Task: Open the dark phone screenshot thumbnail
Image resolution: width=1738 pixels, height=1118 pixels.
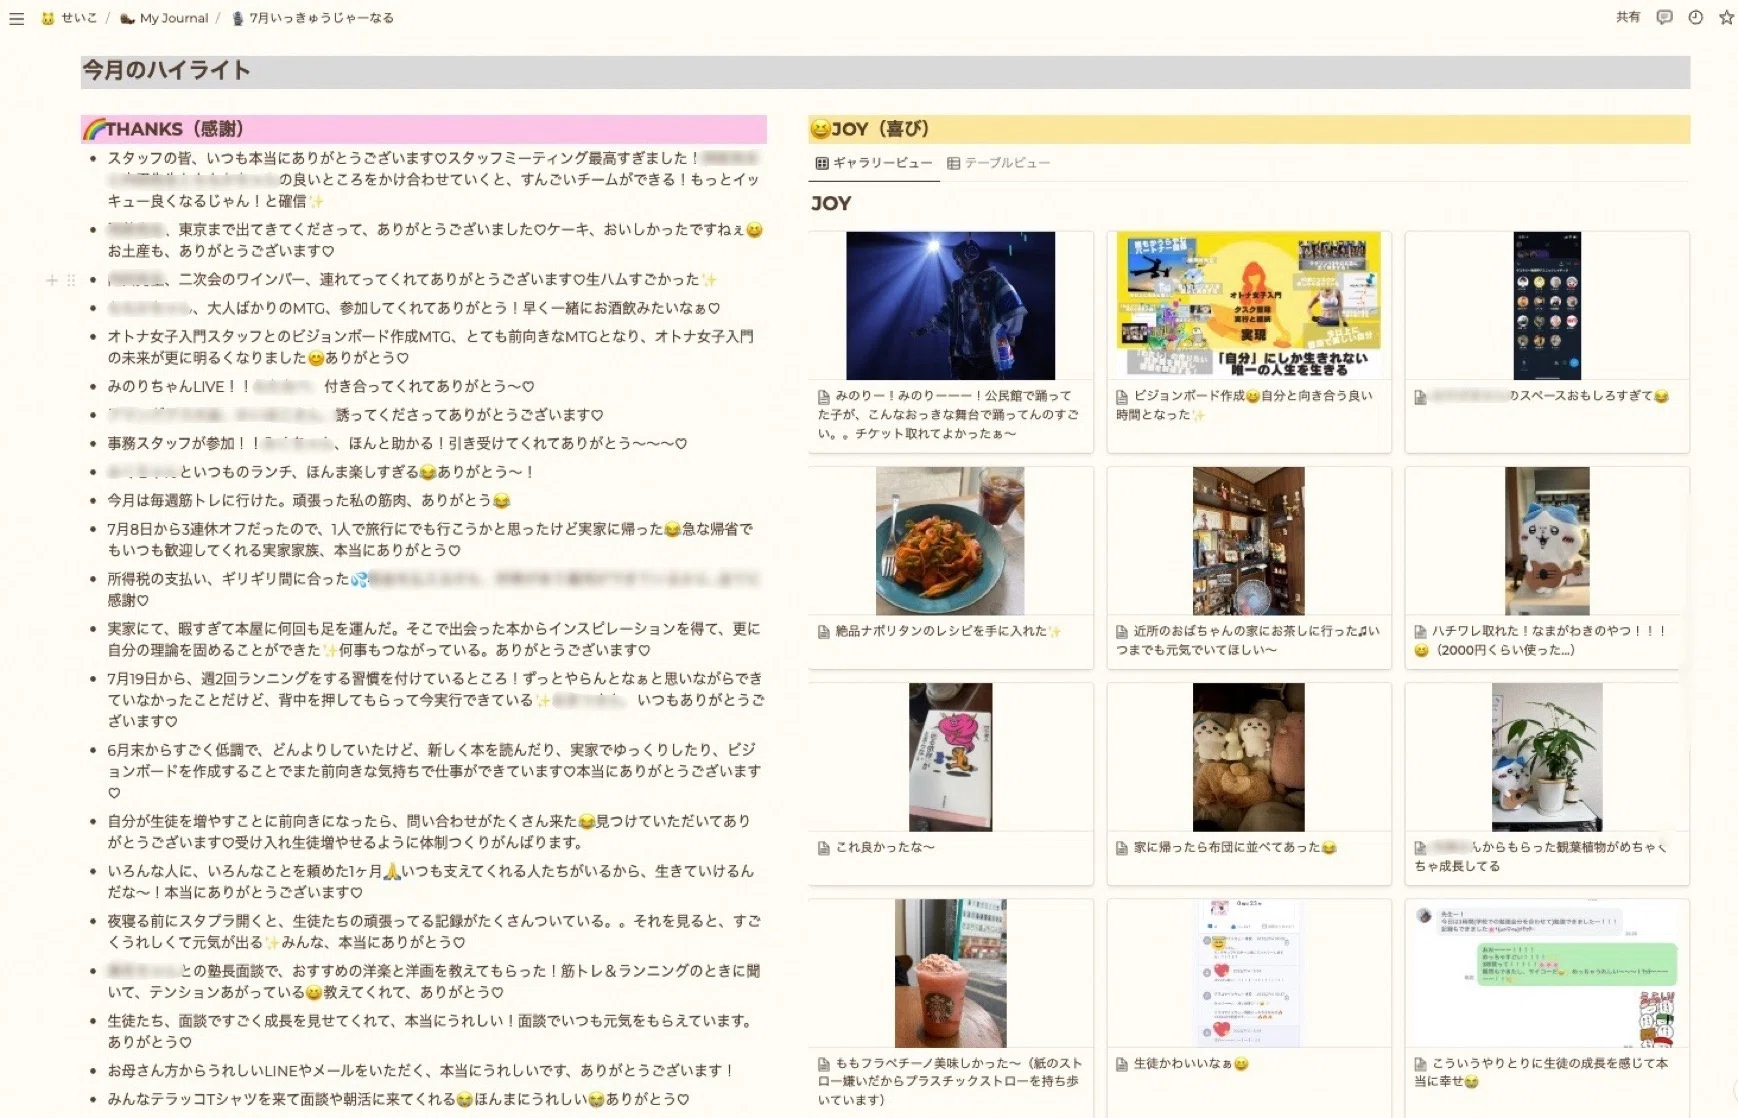Action: click(x=1547, y=306)
